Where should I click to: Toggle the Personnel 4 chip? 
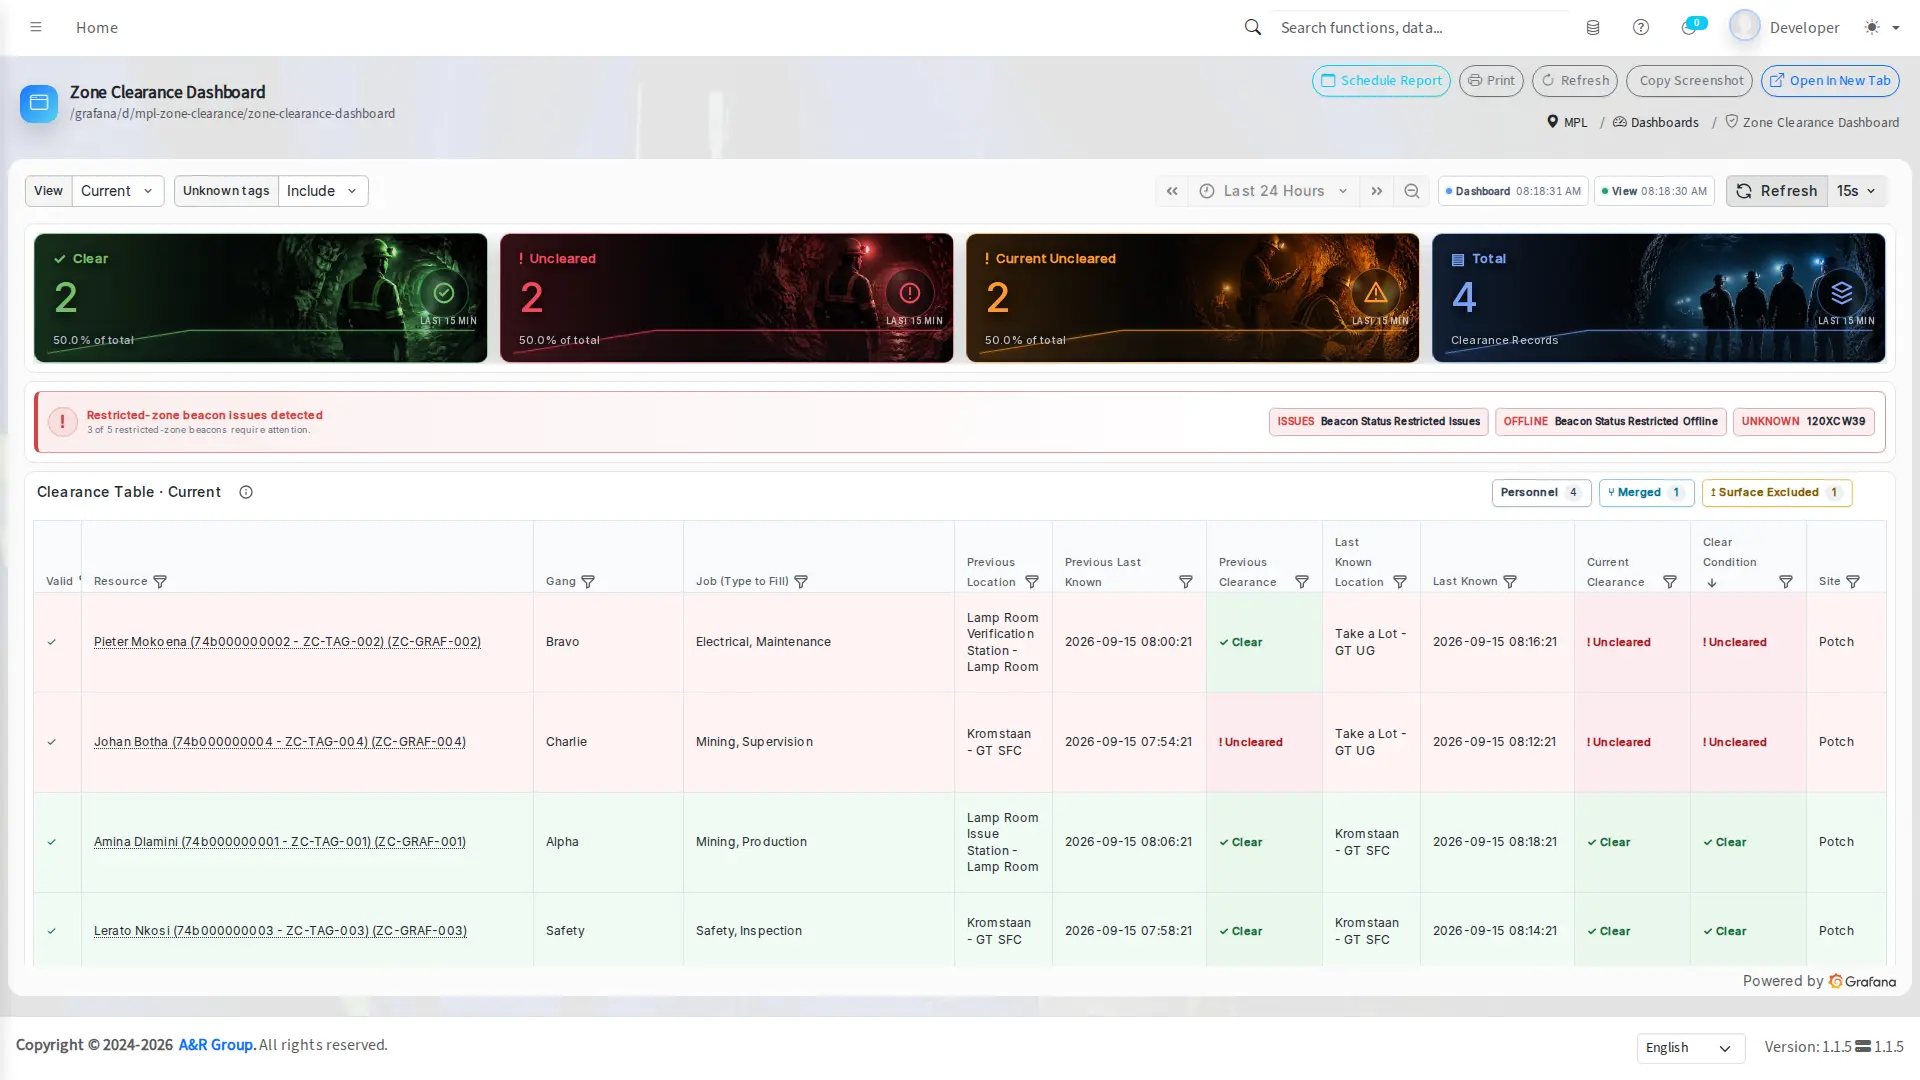[1541, 492]
